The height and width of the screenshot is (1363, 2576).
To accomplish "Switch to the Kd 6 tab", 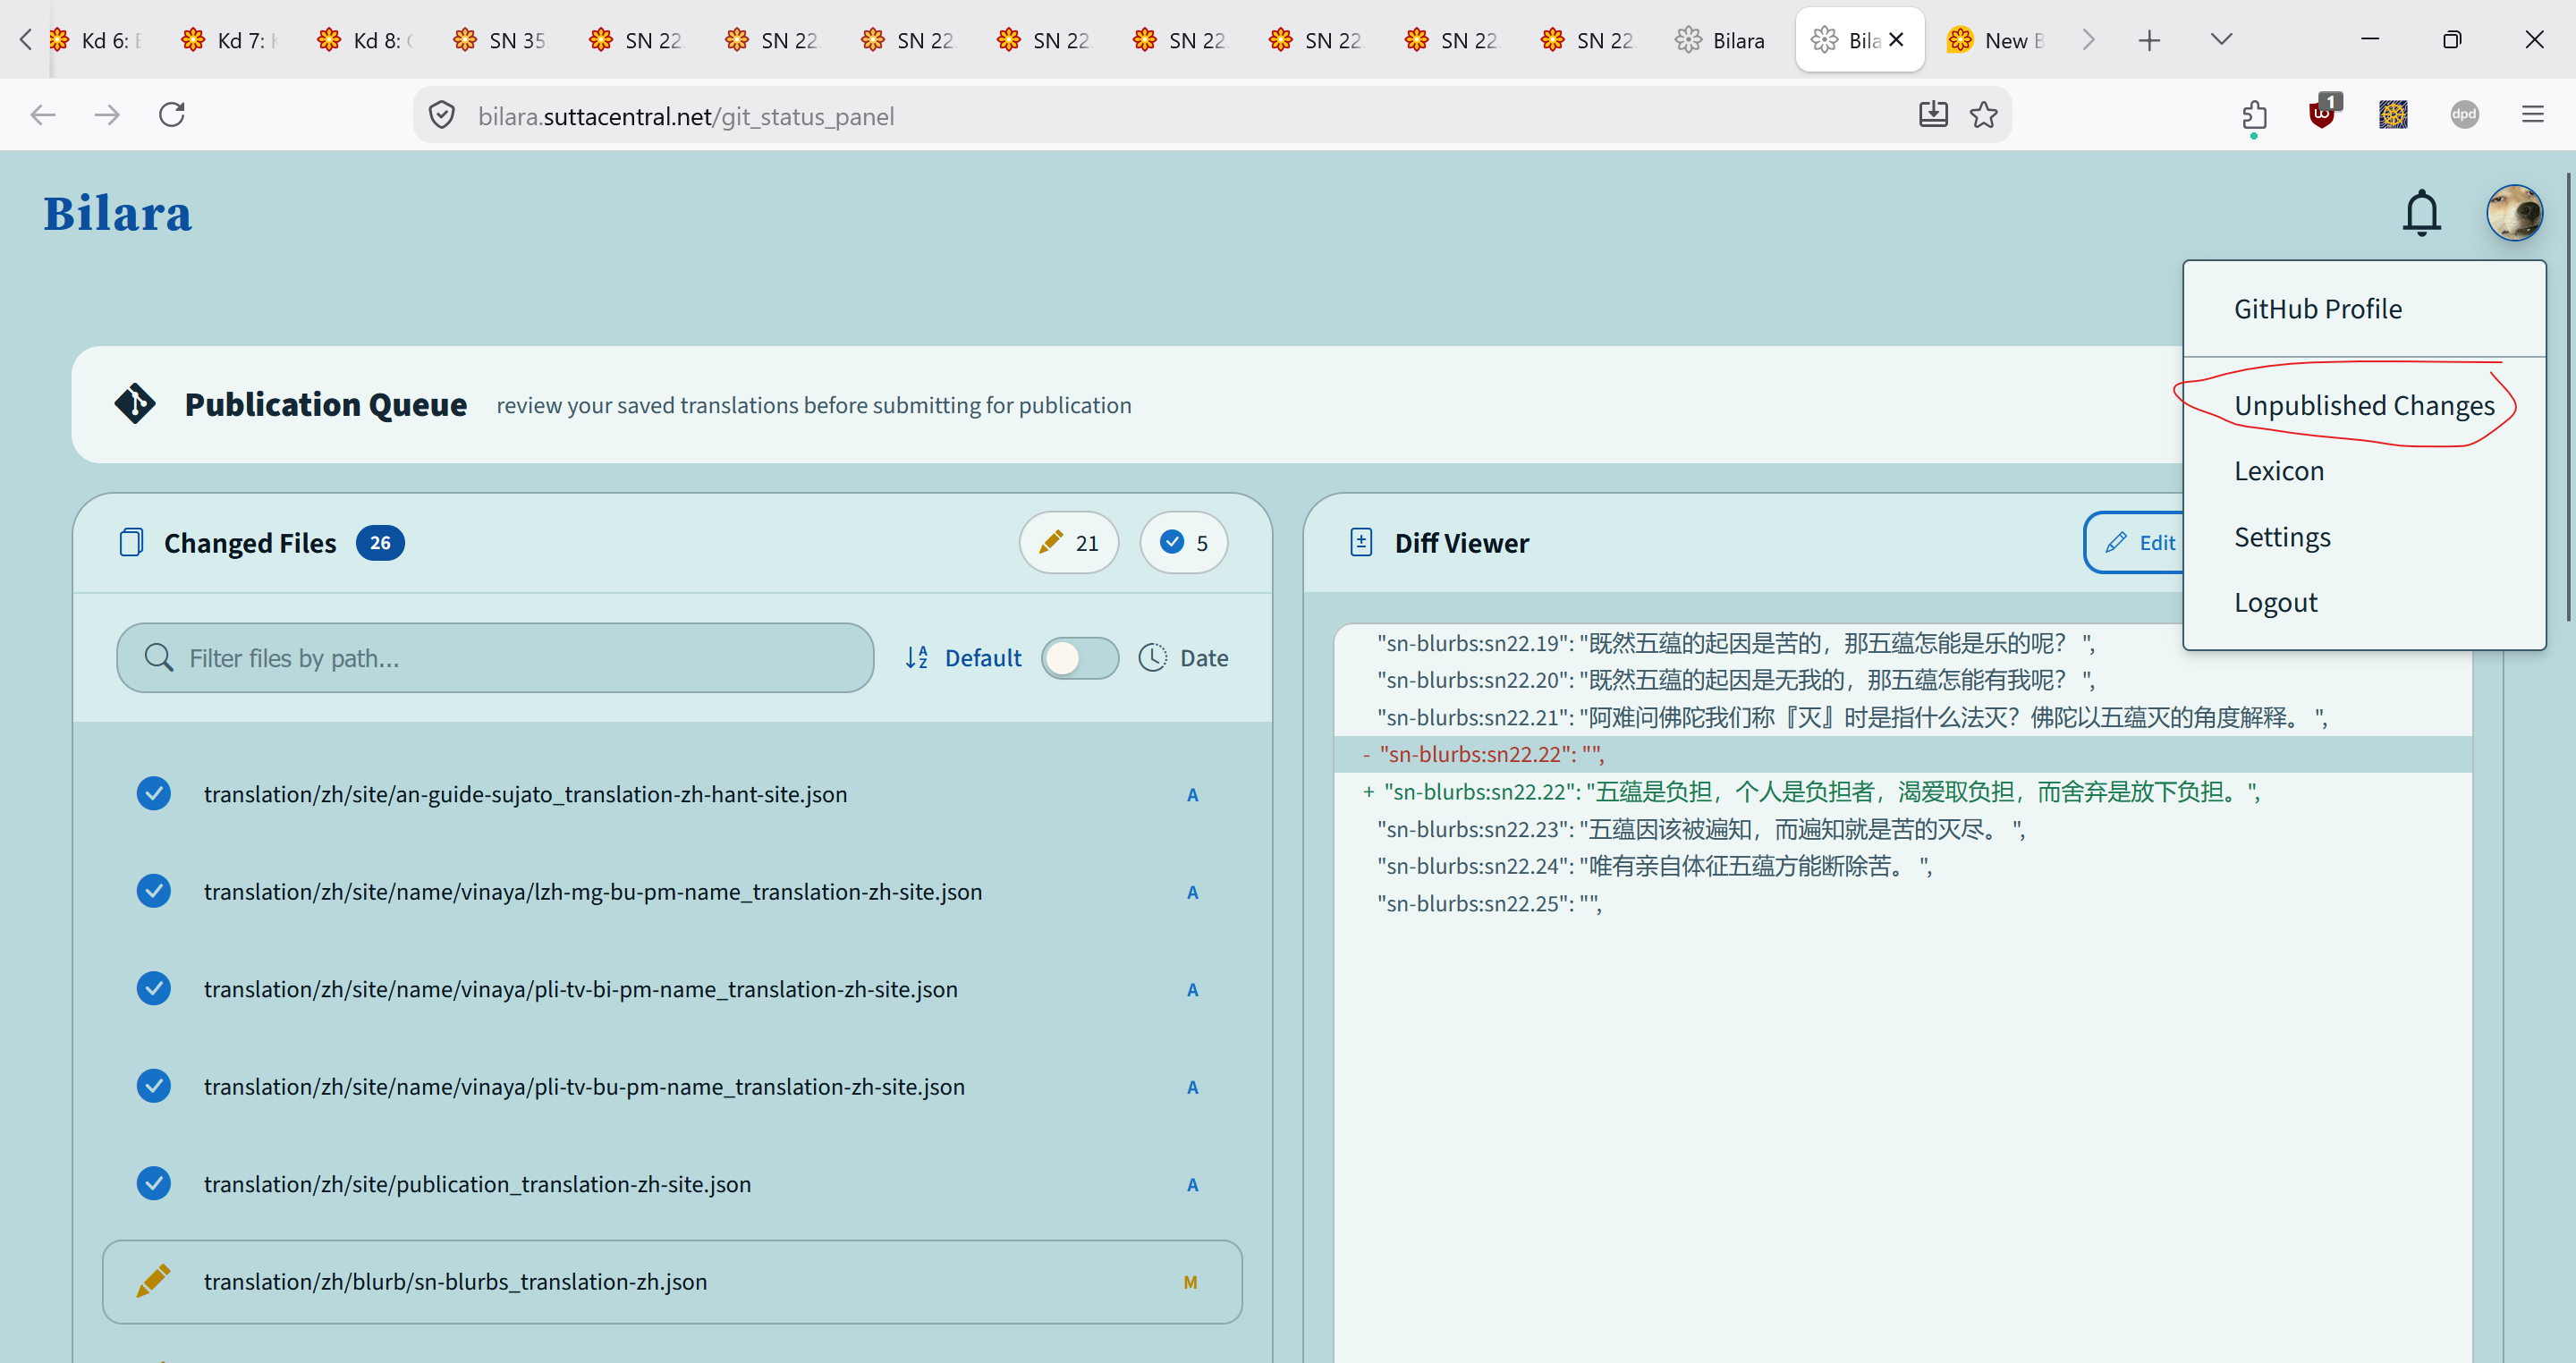I will click(98, 40).
